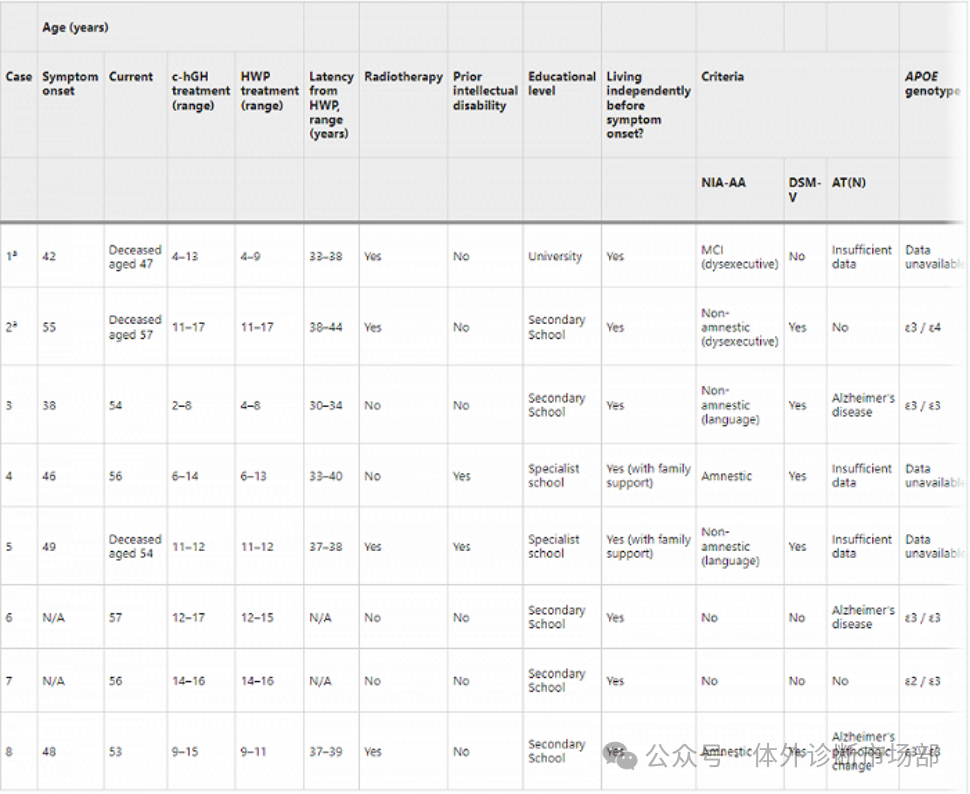Select the 'NIA-AA' criteria sub-header
Image resolution: width=970 pixels, height=794 pixels.
click(x=724, y=183)
